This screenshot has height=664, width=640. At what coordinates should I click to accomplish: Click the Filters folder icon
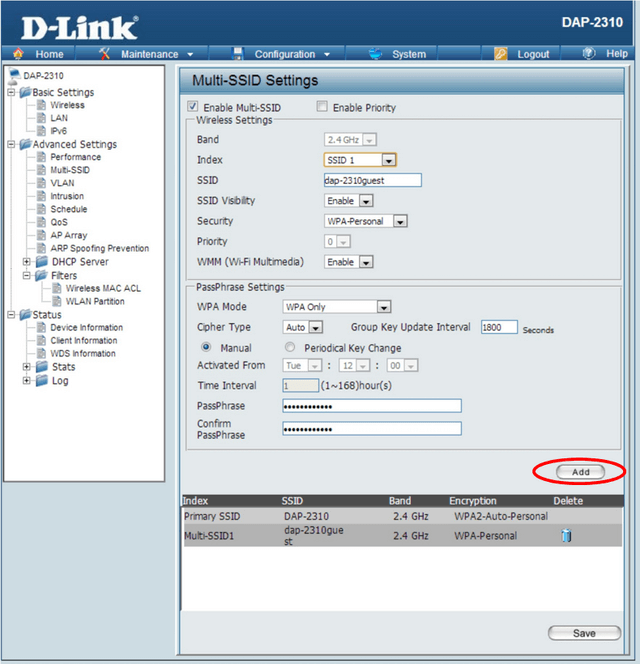point(42,275)
